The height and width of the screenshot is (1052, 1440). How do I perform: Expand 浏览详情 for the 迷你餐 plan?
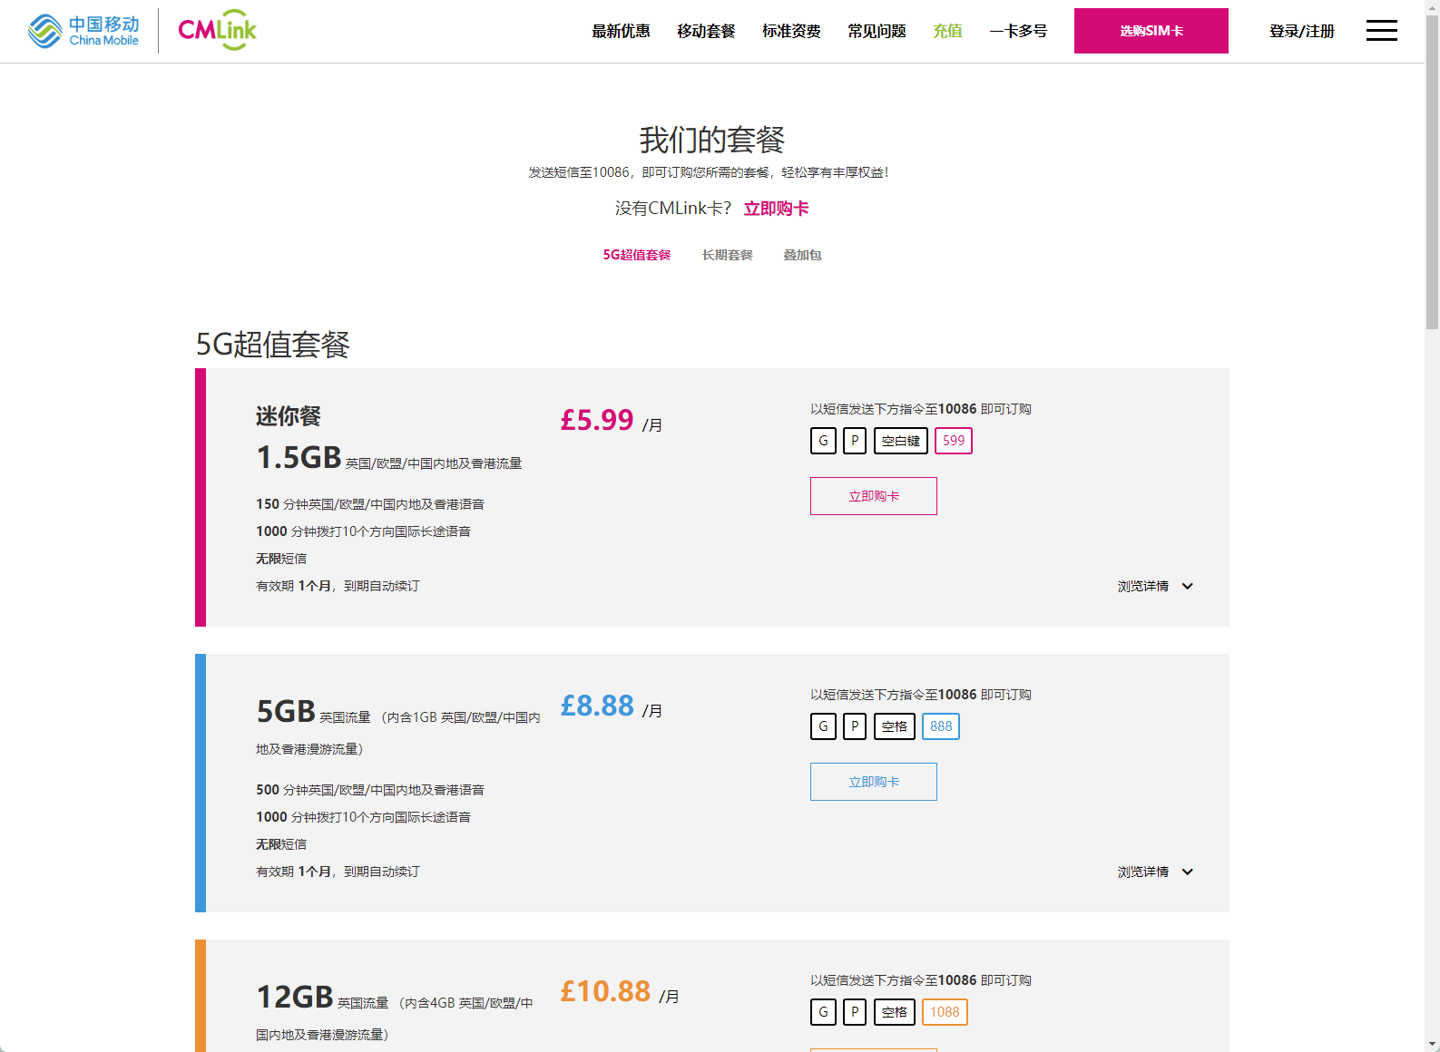click(x=1154, y=587)
